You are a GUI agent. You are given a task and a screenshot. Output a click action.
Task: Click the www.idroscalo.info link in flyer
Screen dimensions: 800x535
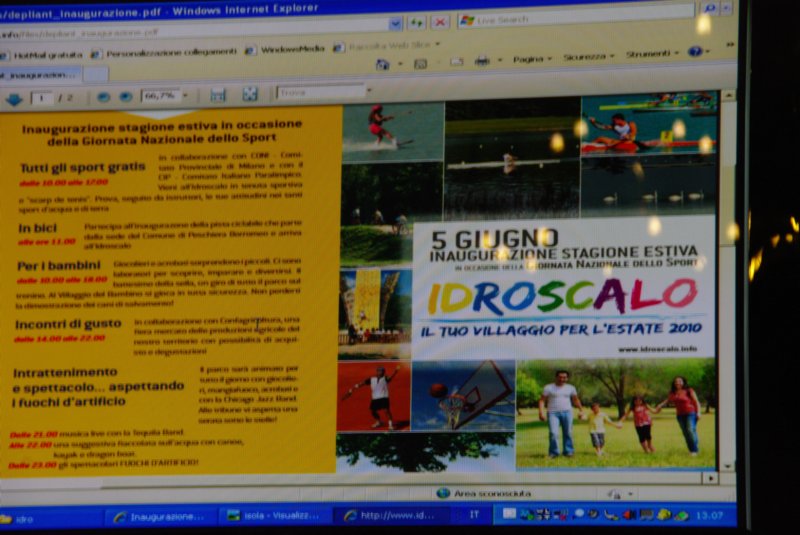(x=657, y=349)
